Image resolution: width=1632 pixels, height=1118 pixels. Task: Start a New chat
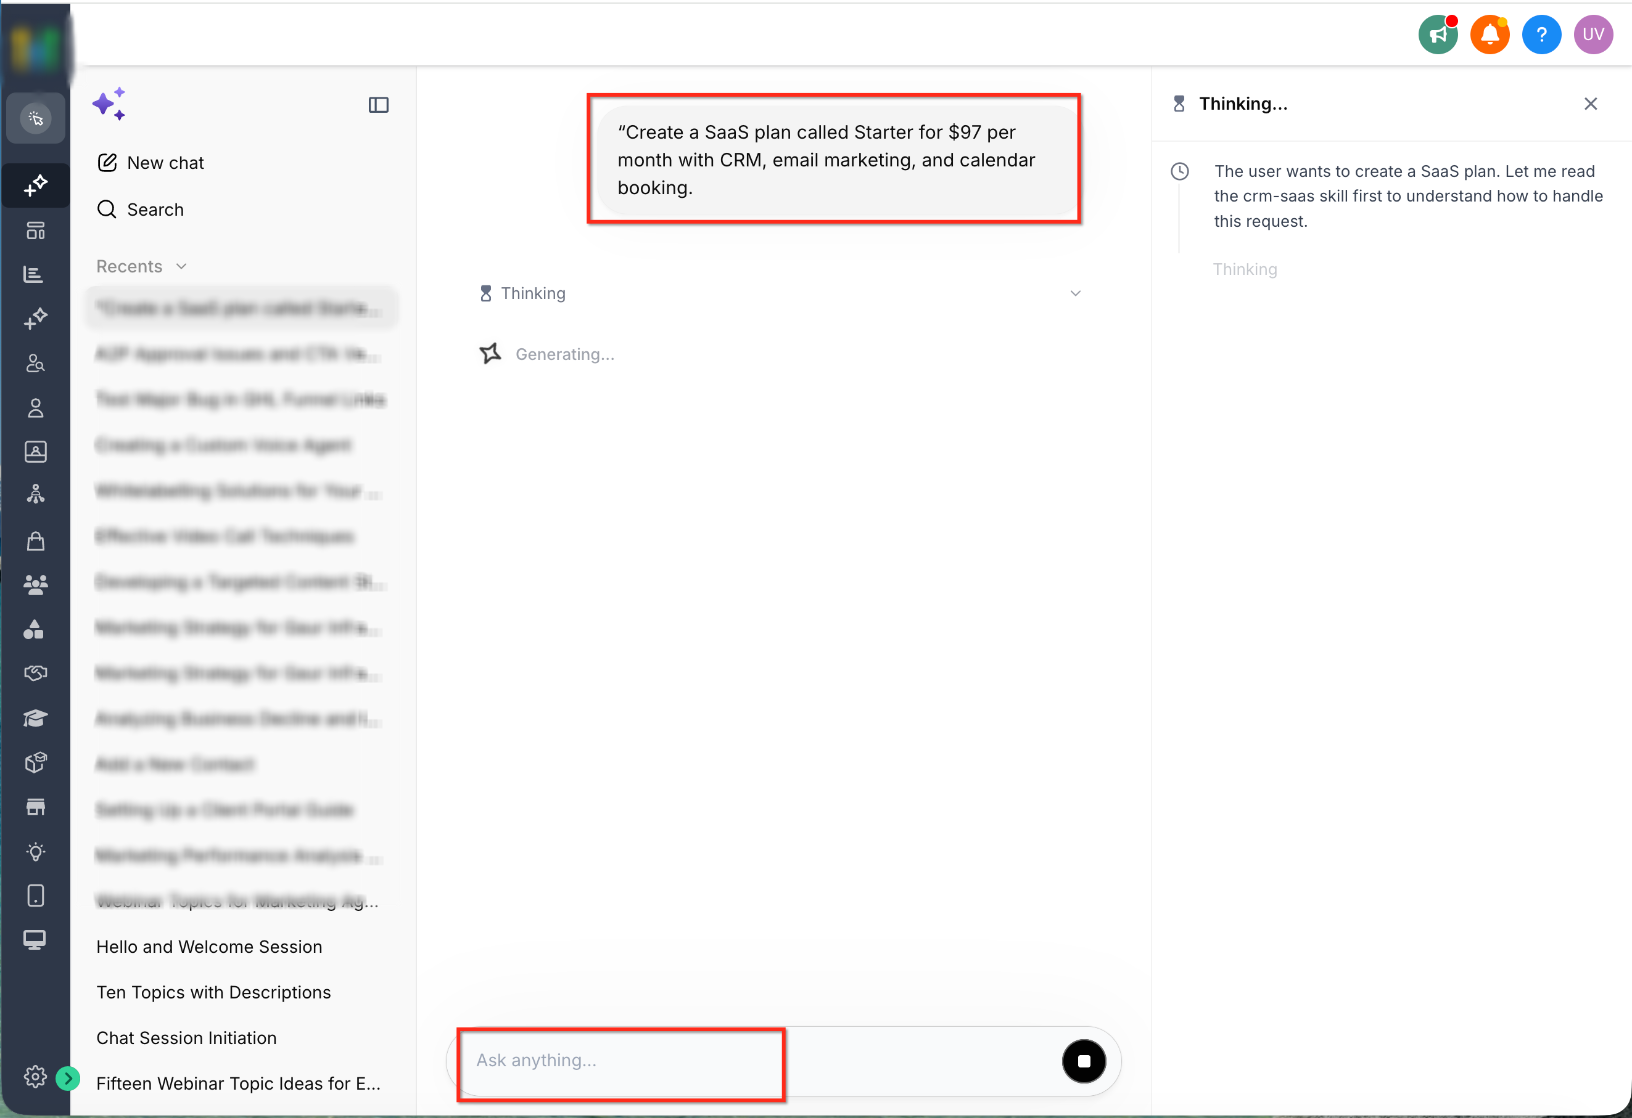(x=151, y=163)
